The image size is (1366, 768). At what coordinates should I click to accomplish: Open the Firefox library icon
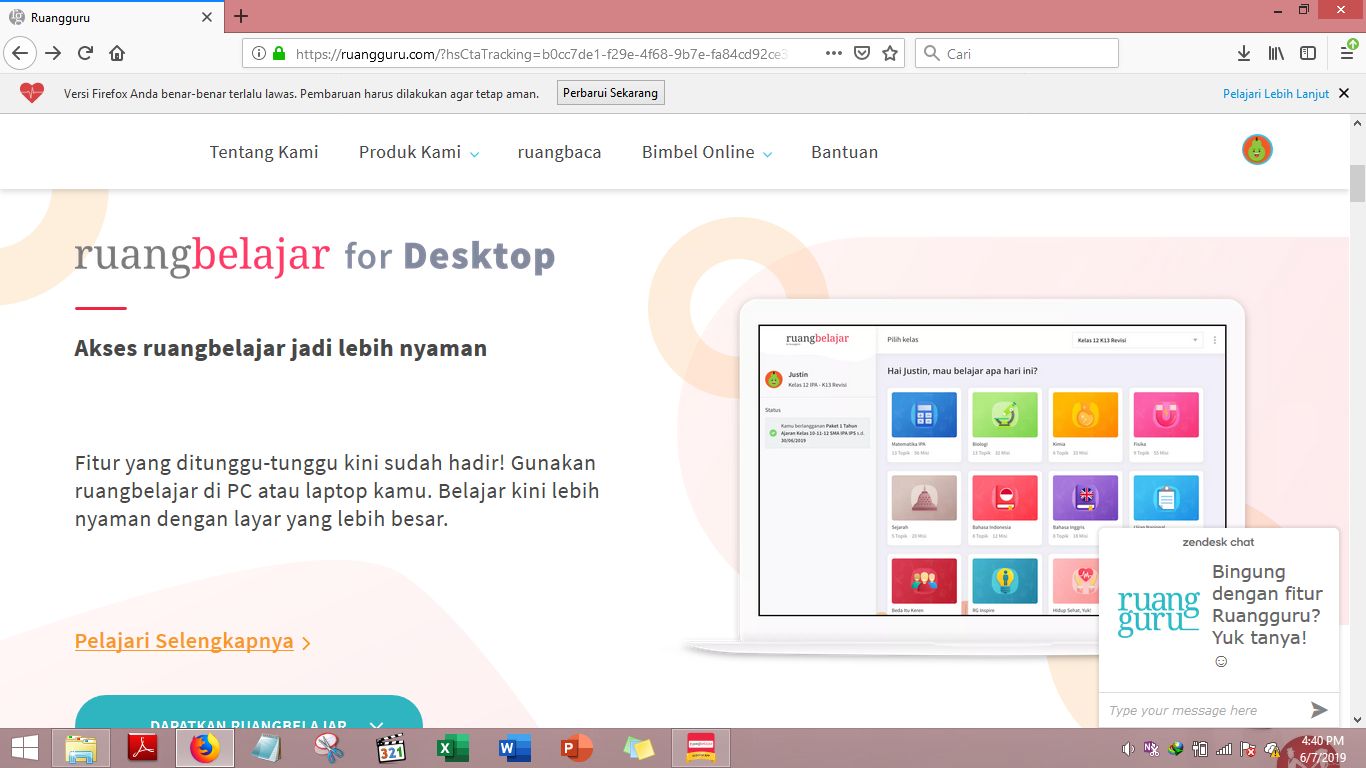1276,53
